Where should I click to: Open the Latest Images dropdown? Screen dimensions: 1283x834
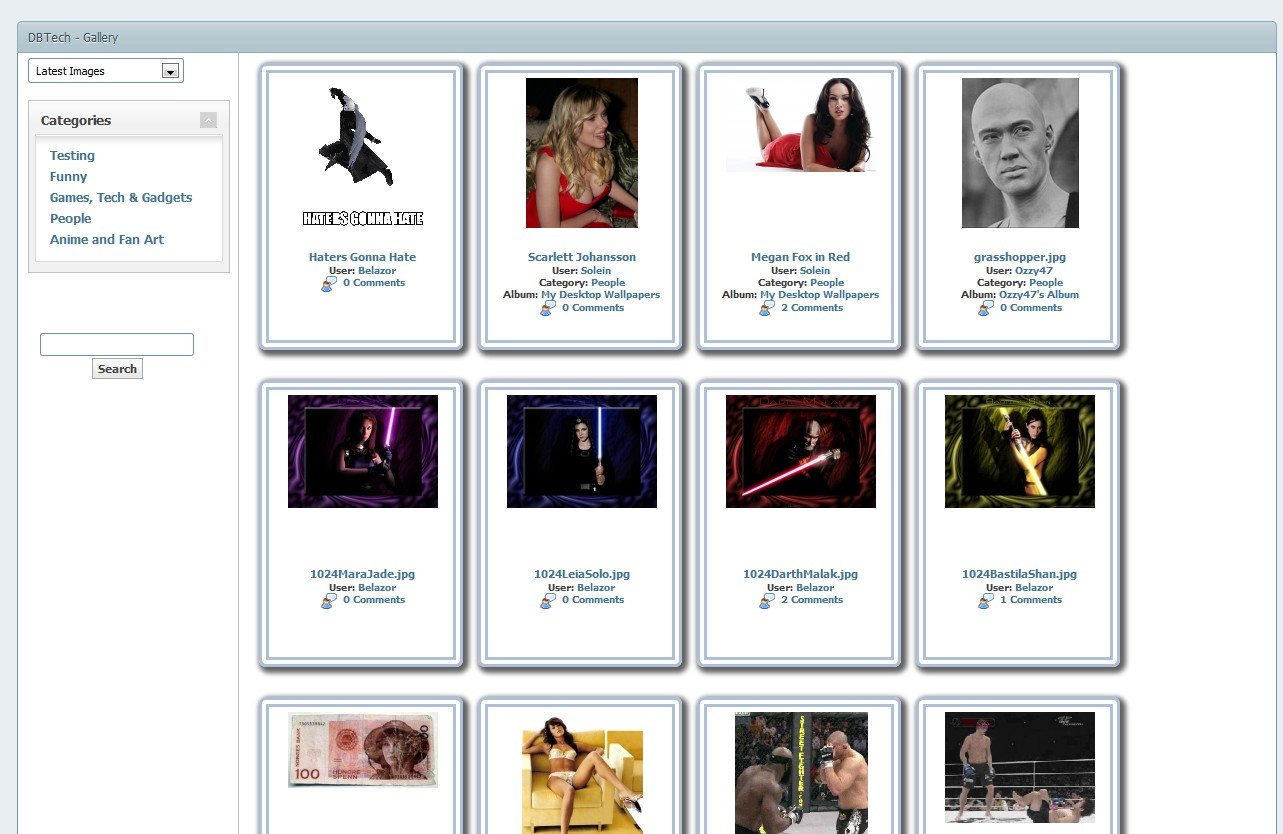106,71
